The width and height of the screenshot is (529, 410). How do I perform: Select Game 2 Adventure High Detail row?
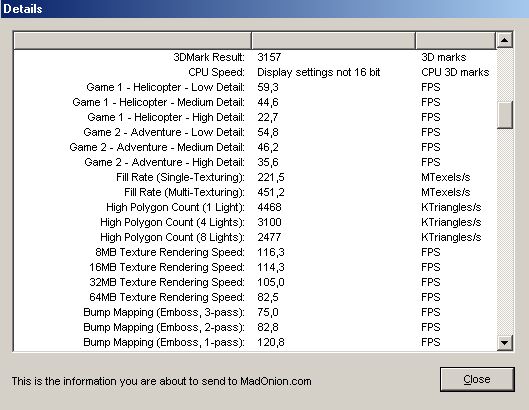(255, 162)
